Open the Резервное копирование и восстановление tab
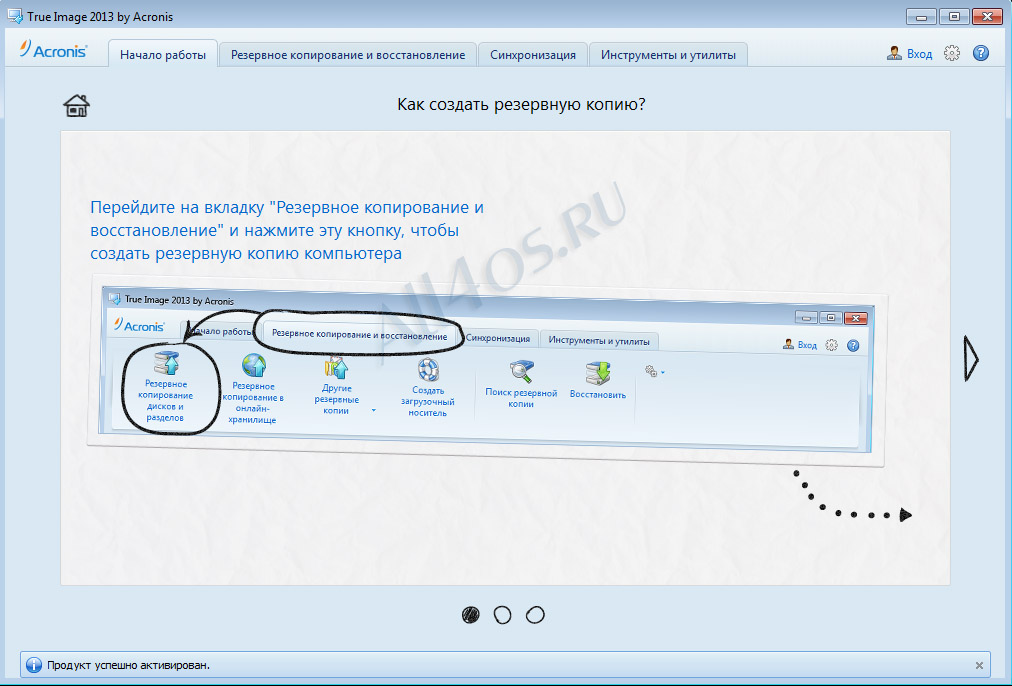The width and height of the screenshot is (1012, 686). 348,55
